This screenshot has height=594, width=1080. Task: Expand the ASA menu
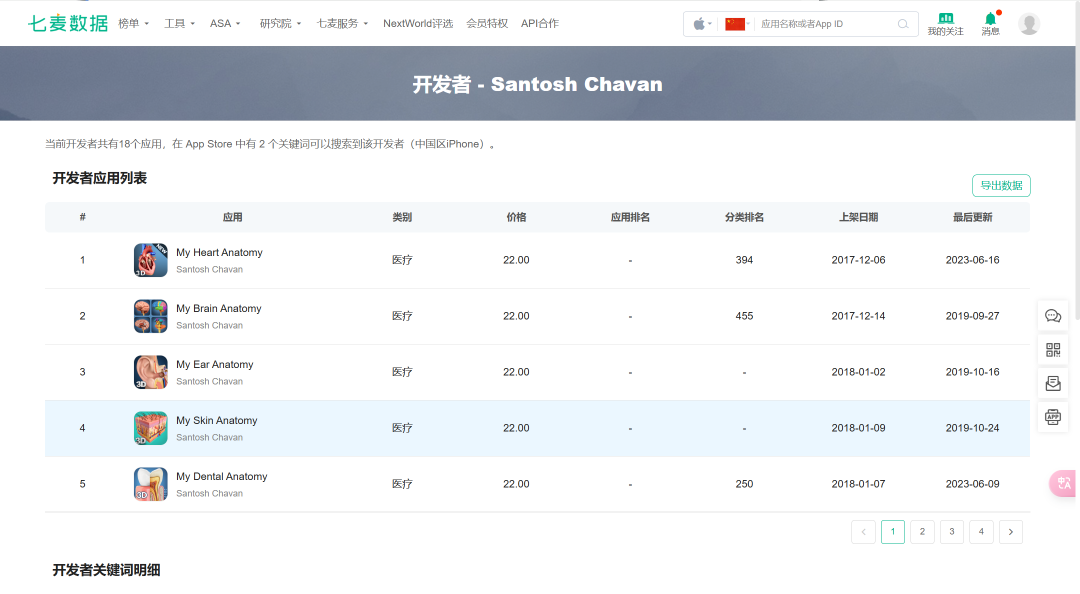click(225, 23)
